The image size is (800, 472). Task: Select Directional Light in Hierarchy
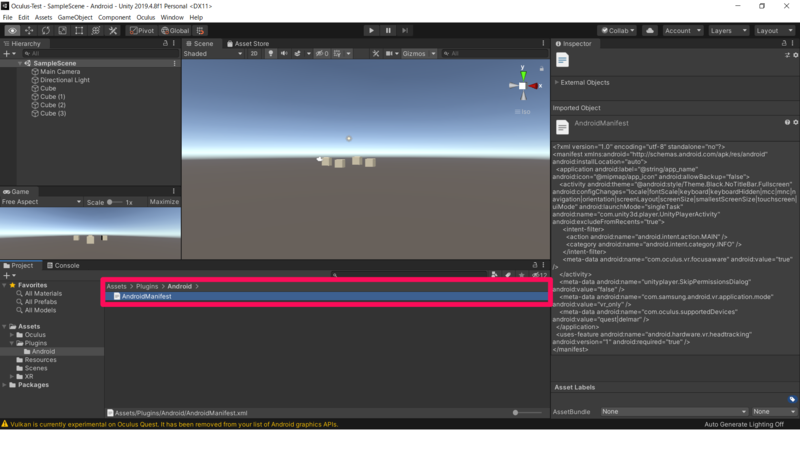65,80
